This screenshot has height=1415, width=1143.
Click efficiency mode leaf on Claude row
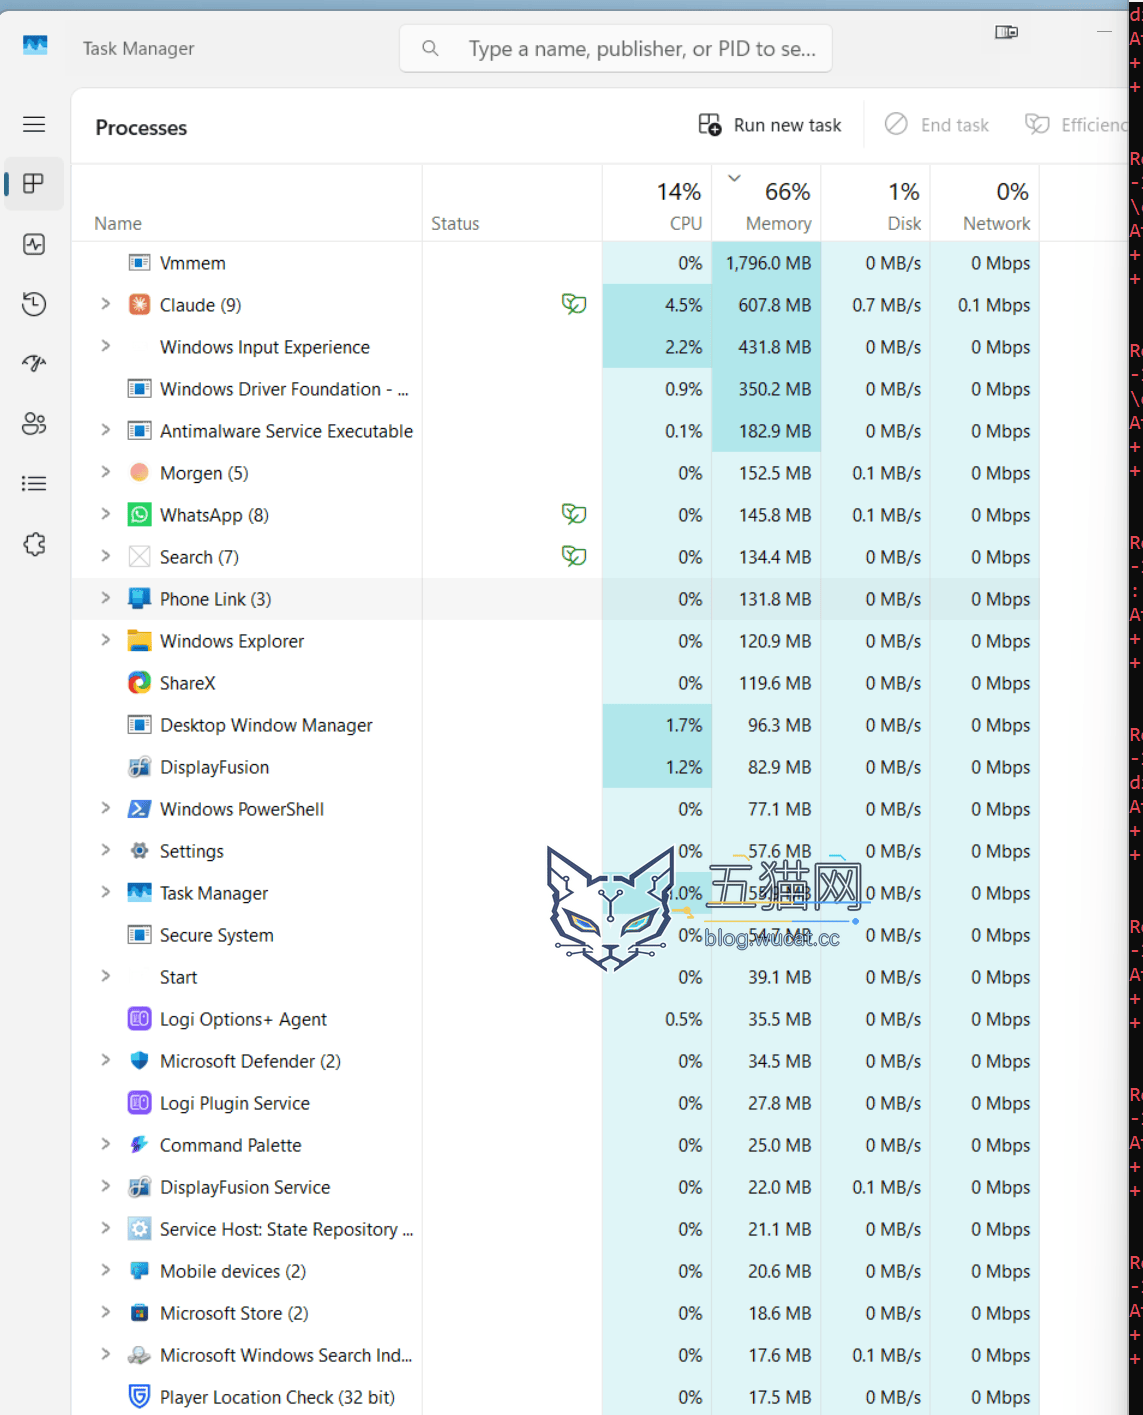coord(574,304)
